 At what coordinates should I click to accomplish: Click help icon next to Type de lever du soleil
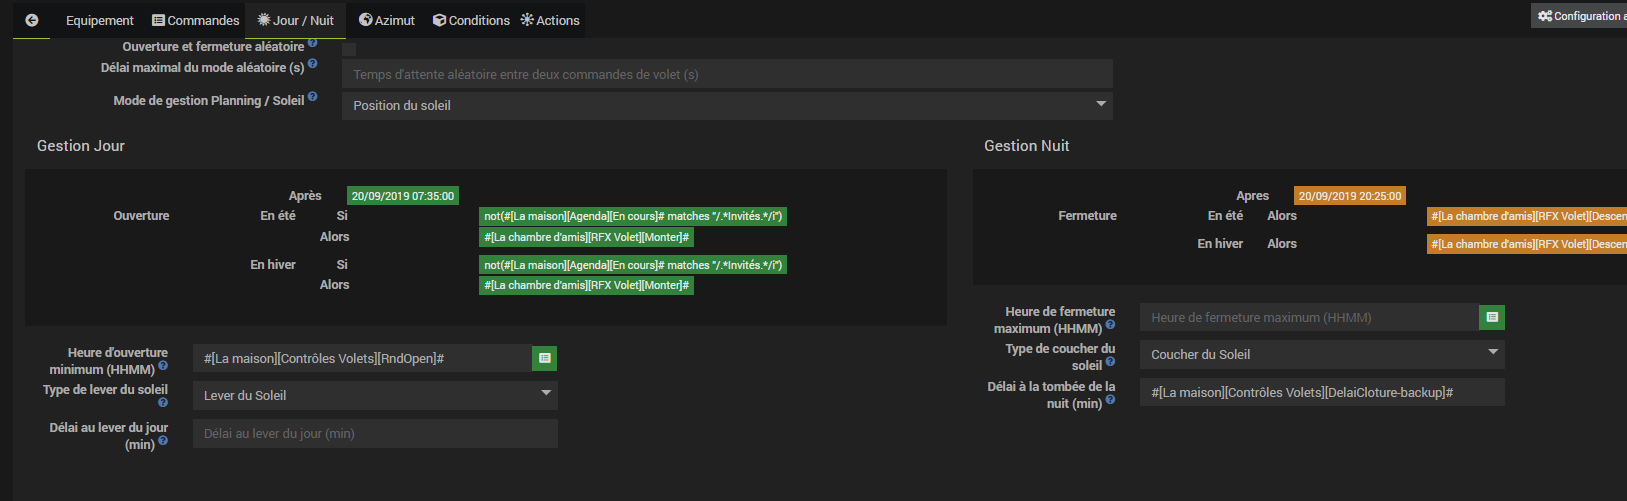point(163,403)
